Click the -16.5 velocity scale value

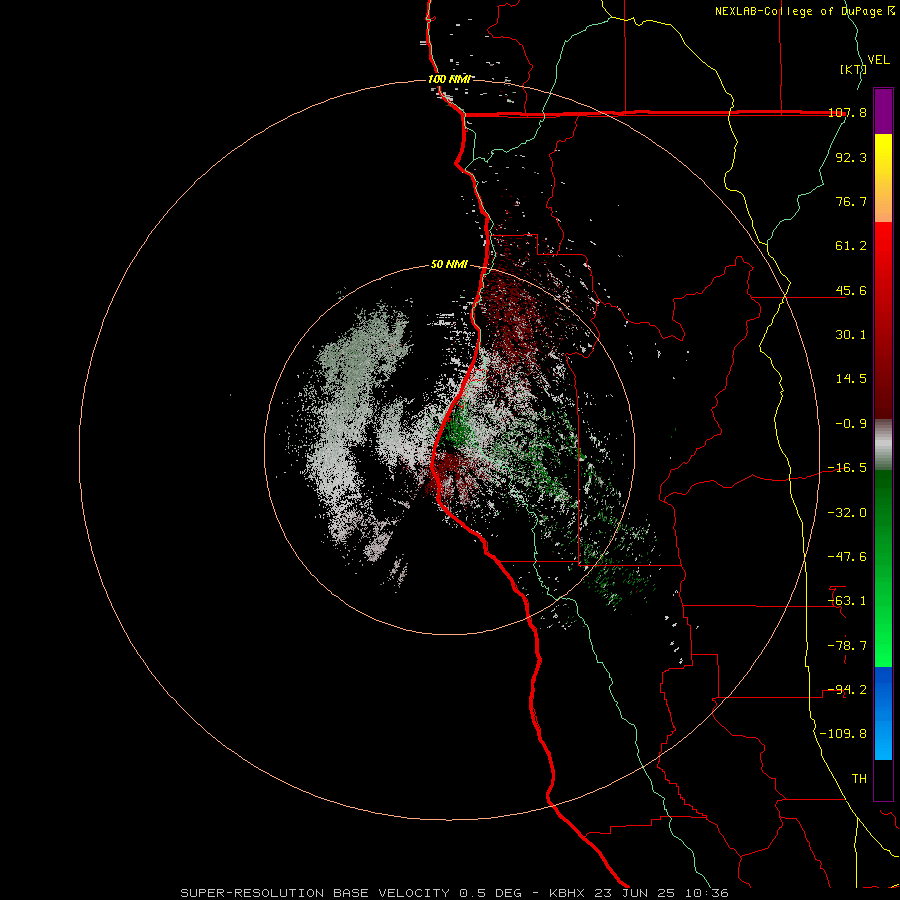coord(847,468)
